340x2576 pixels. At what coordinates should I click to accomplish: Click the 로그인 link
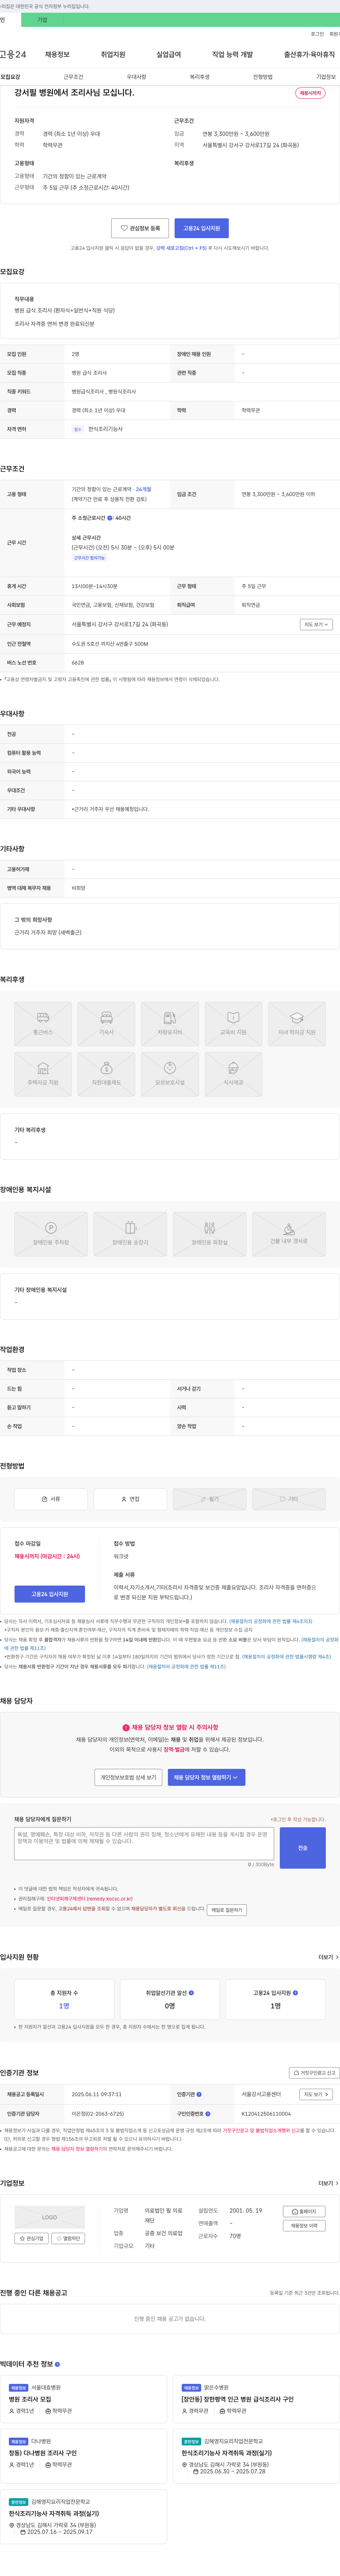(x=317, y=34)
